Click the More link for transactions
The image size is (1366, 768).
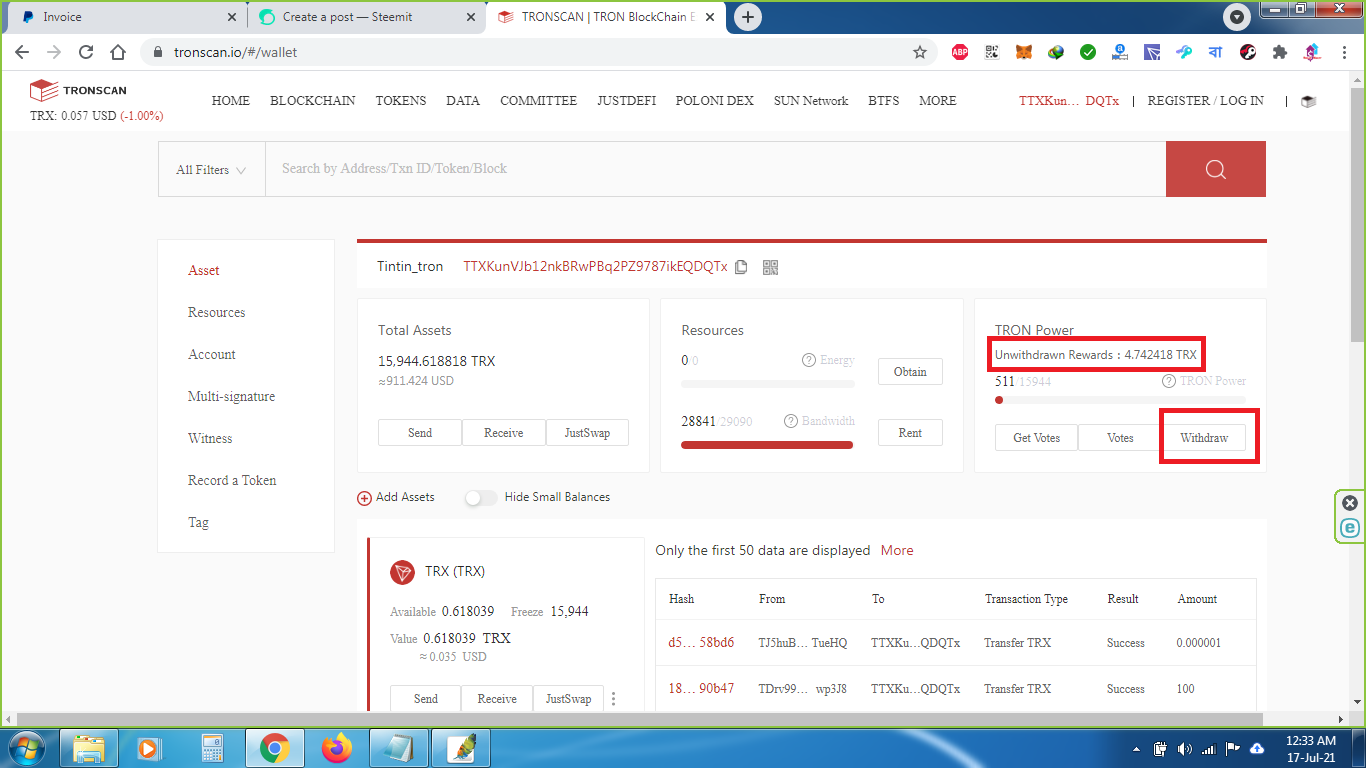[x=897, y=551]
